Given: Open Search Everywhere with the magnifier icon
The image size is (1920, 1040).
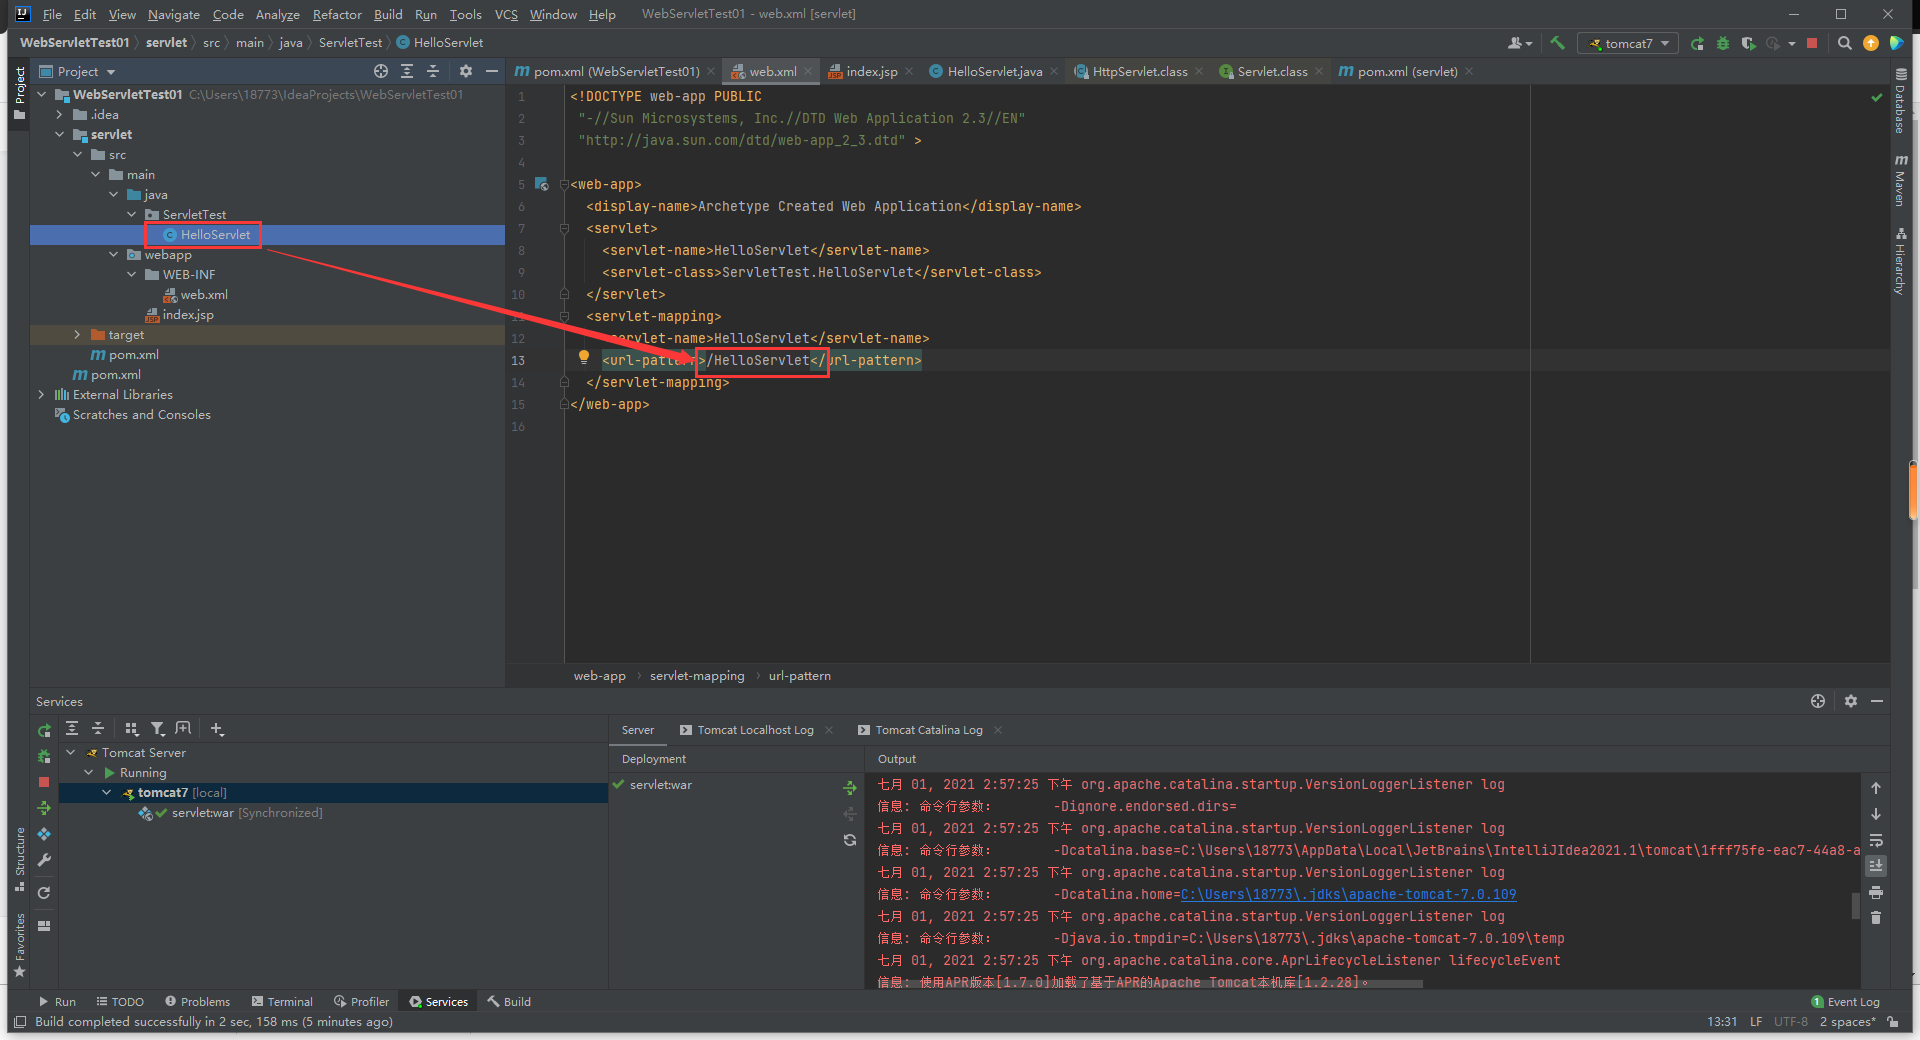Looking at the screenshot, I should [1844, 43].
